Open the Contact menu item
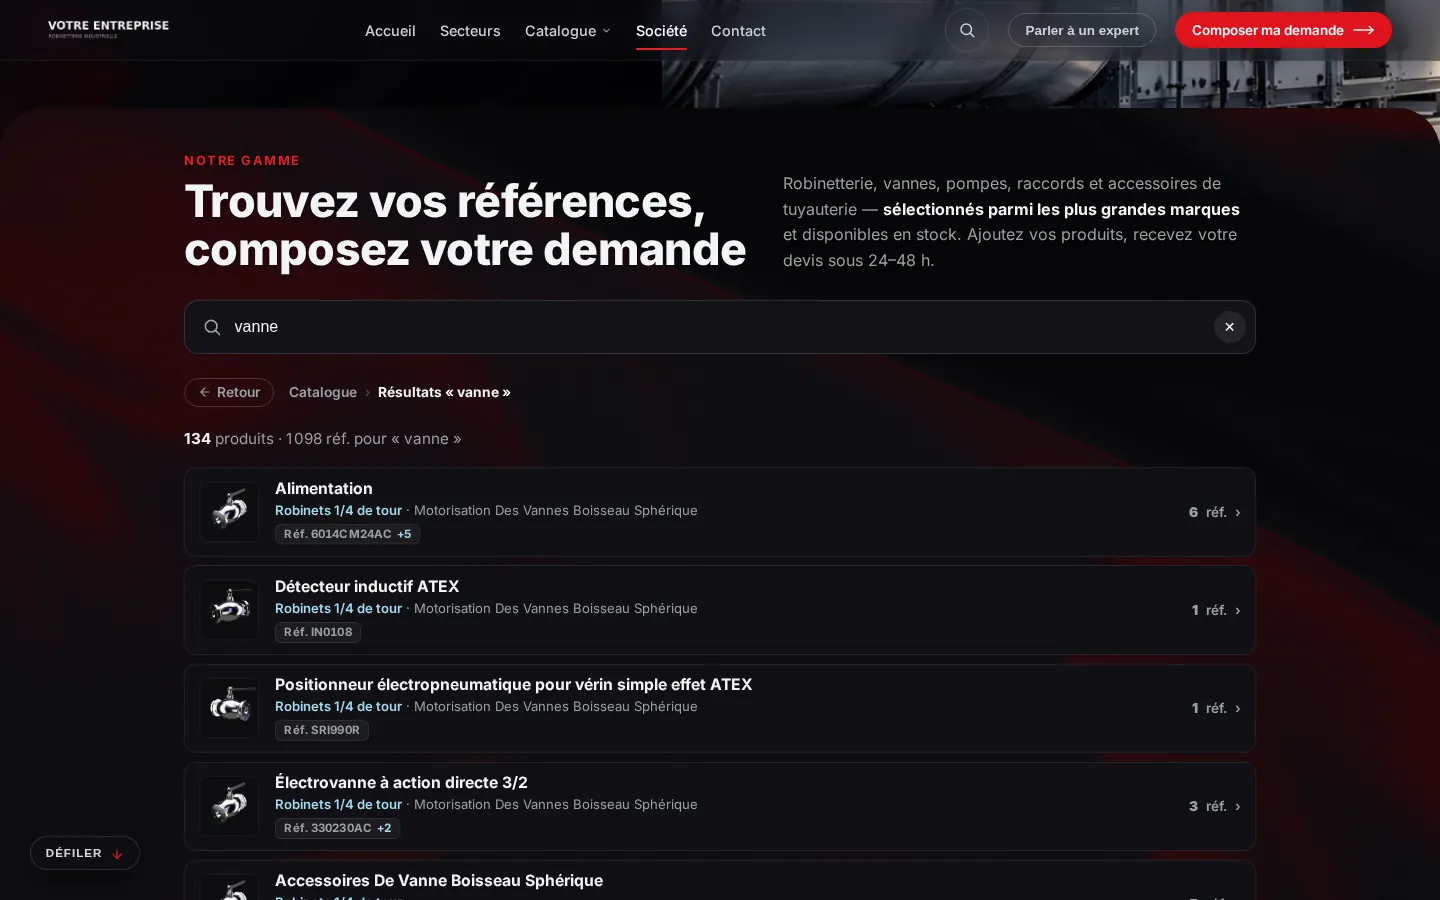 tap(738, 31)
